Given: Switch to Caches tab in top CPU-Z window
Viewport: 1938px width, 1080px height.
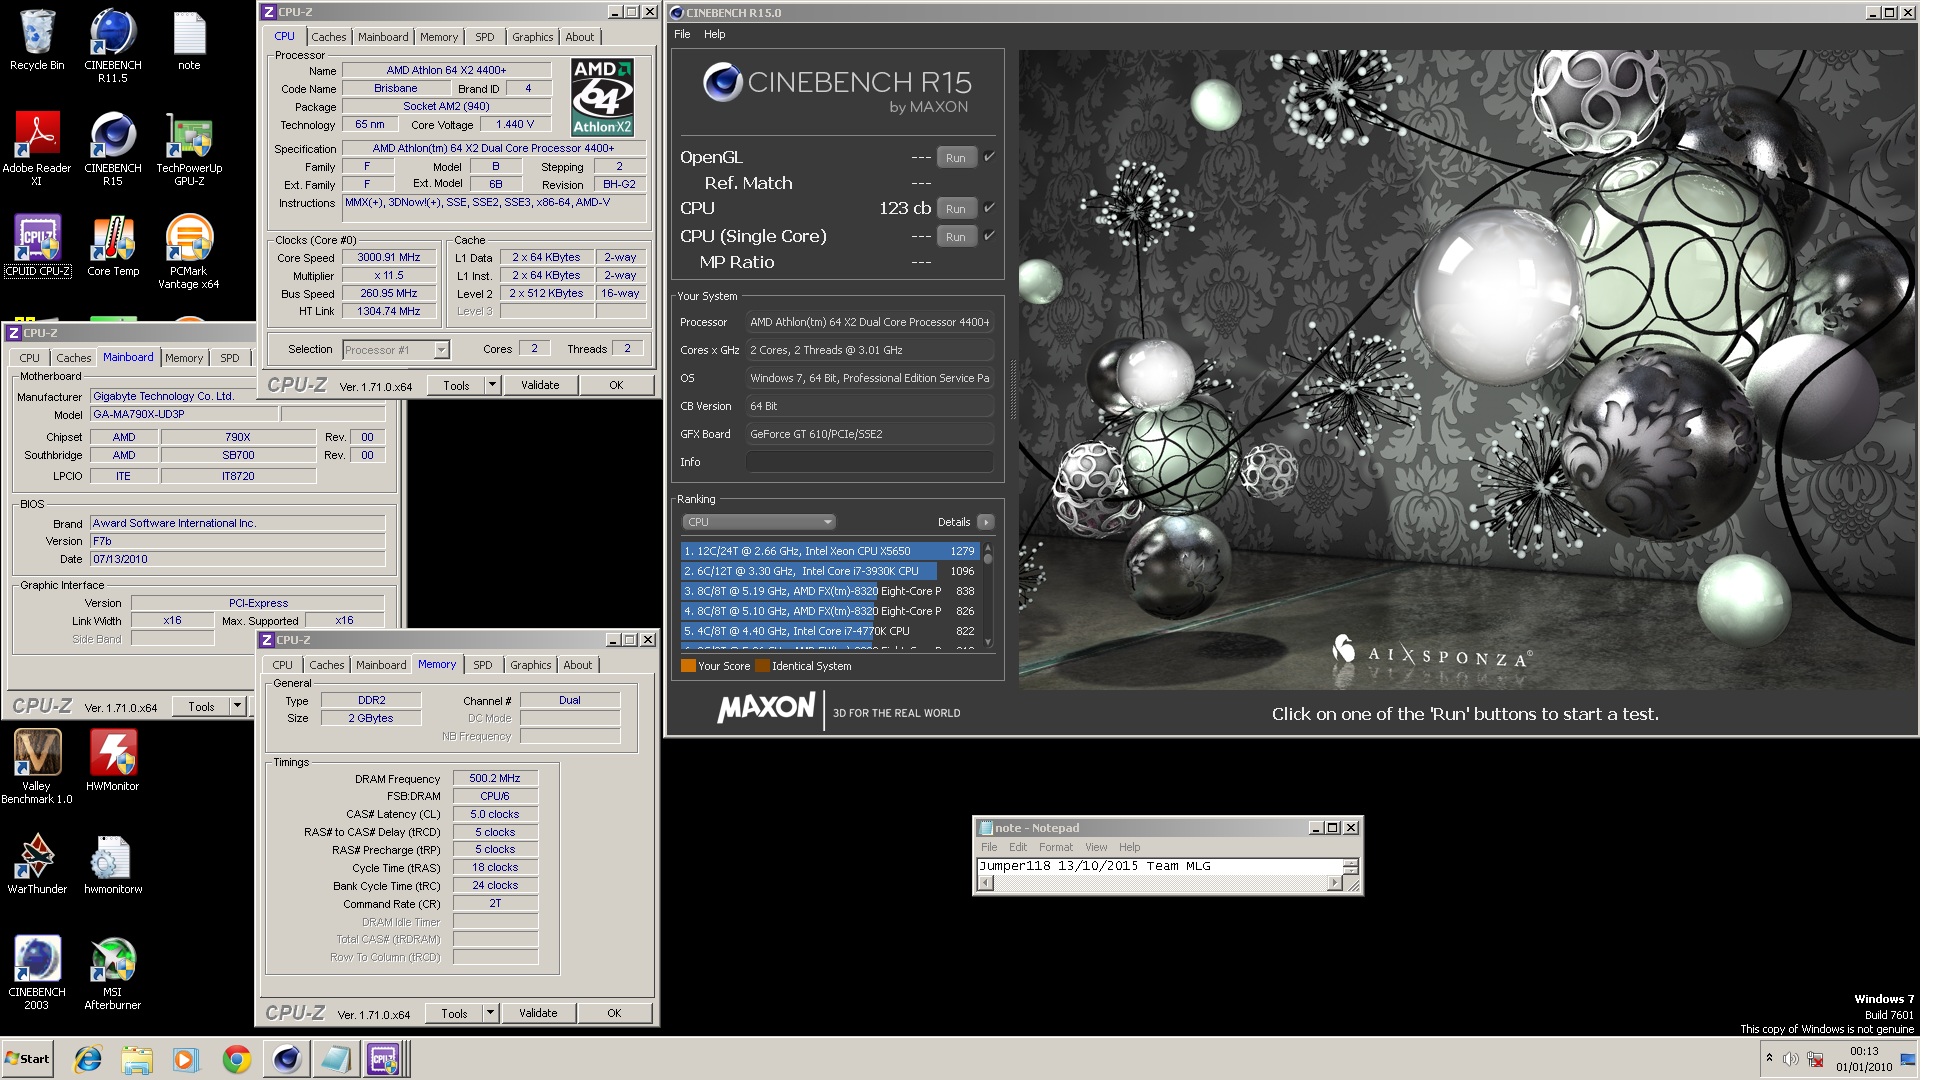Looking at the screenshot, I should pyautogui.click(x=328, y=37).
